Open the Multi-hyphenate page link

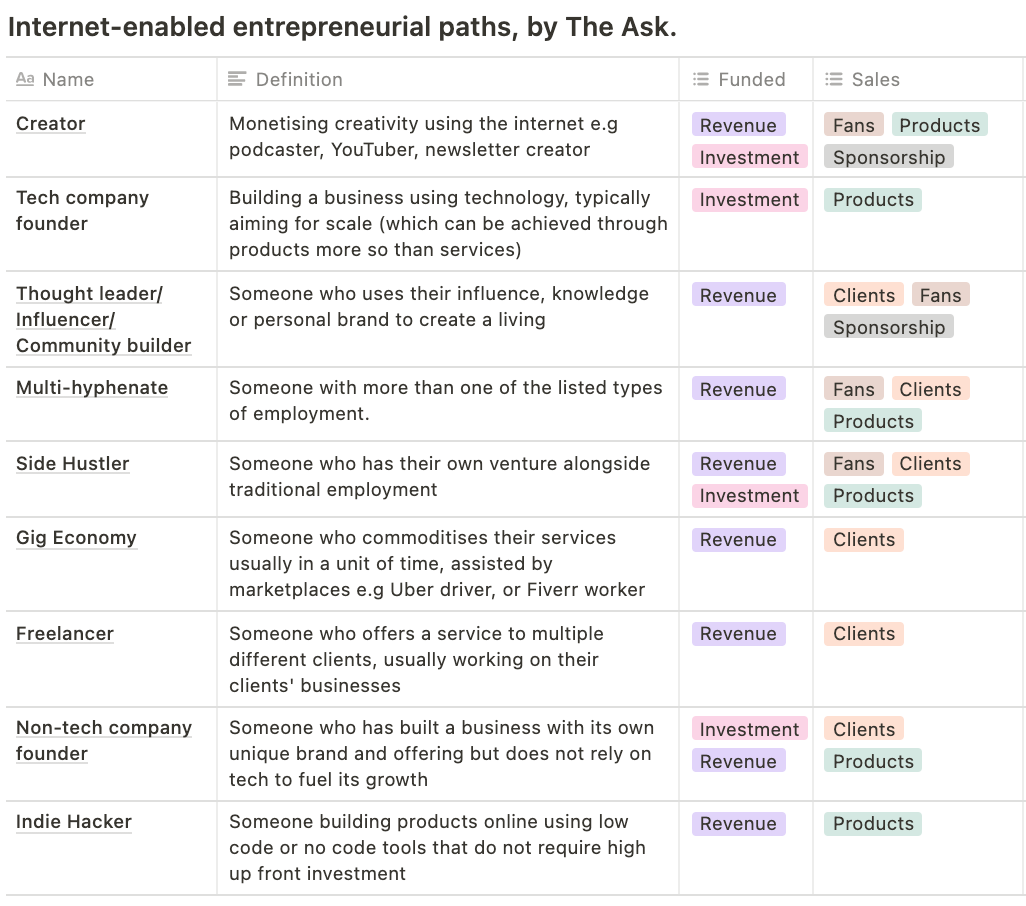click(x=91, y=387)
